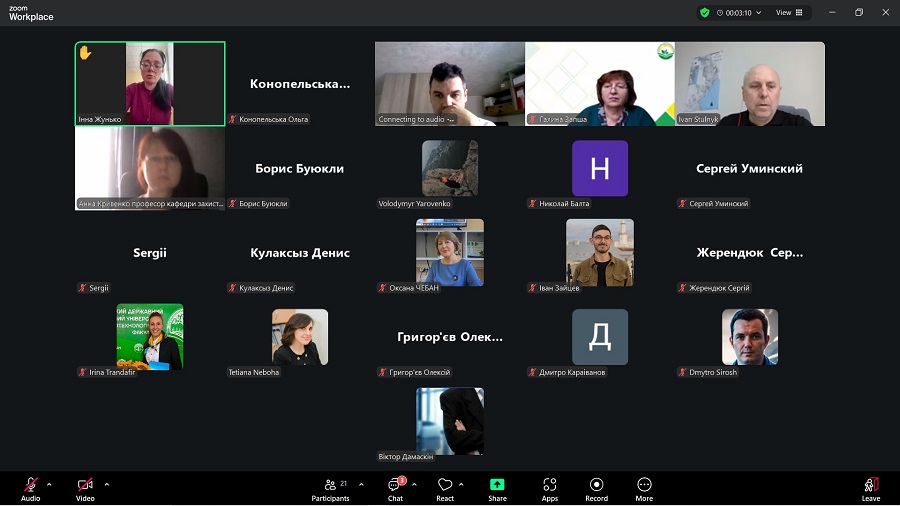Click the large name Конопельська… in tile
The width and height of the screenshot is (900, 506).
tap(300, 84)
